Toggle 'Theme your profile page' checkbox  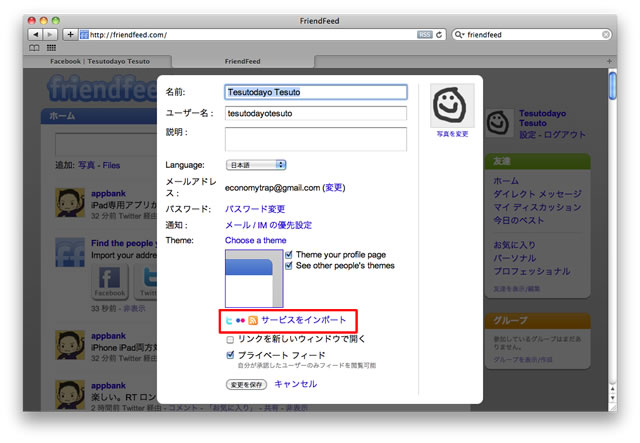(289, 255)
